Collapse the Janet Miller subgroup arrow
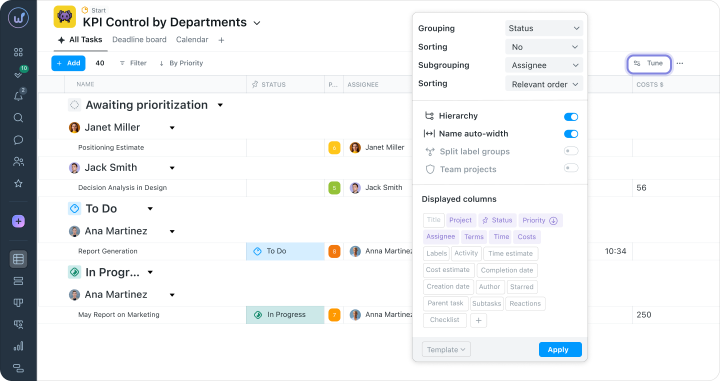The width and height of the screenshot is (720, 381). pyautogui.click(x=172, y=128)
